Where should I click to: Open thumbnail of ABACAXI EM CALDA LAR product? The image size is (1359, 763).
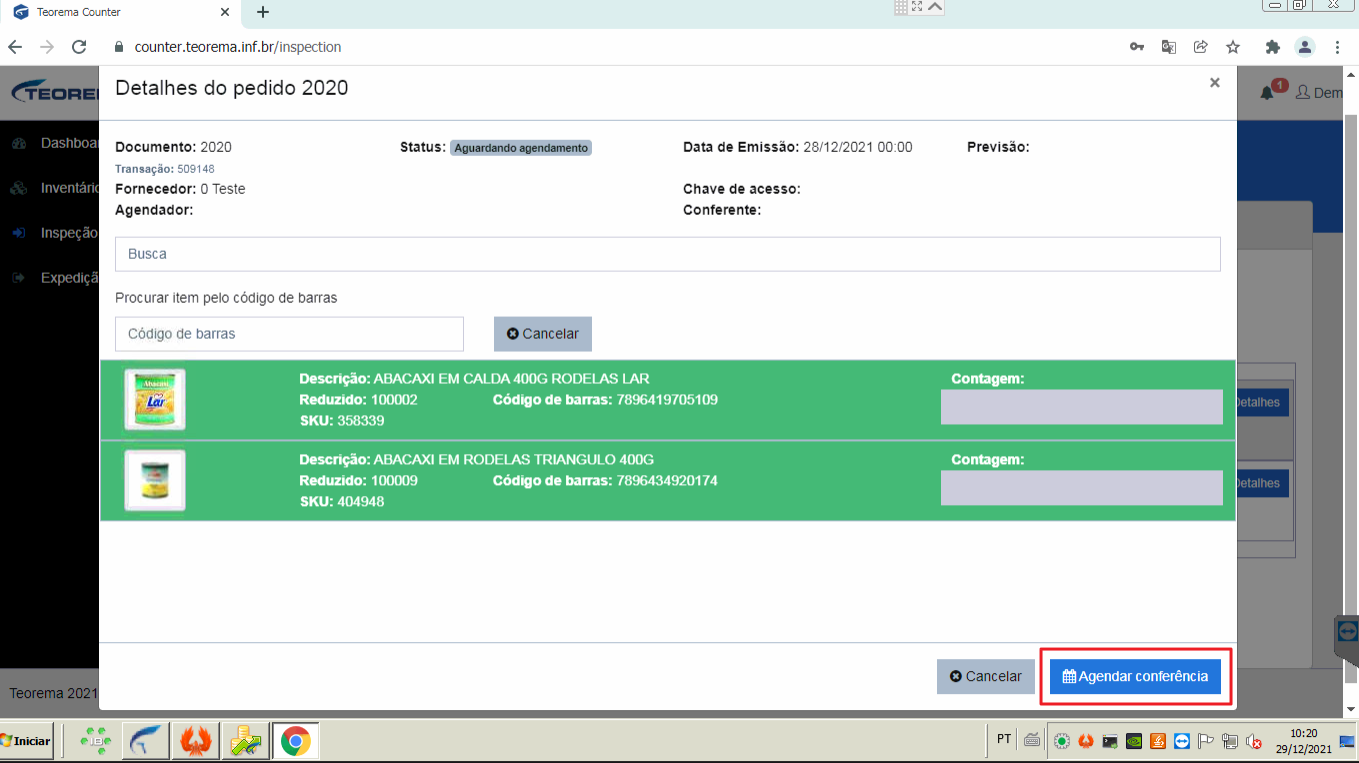pyautogui.click(x=155, y=400)
